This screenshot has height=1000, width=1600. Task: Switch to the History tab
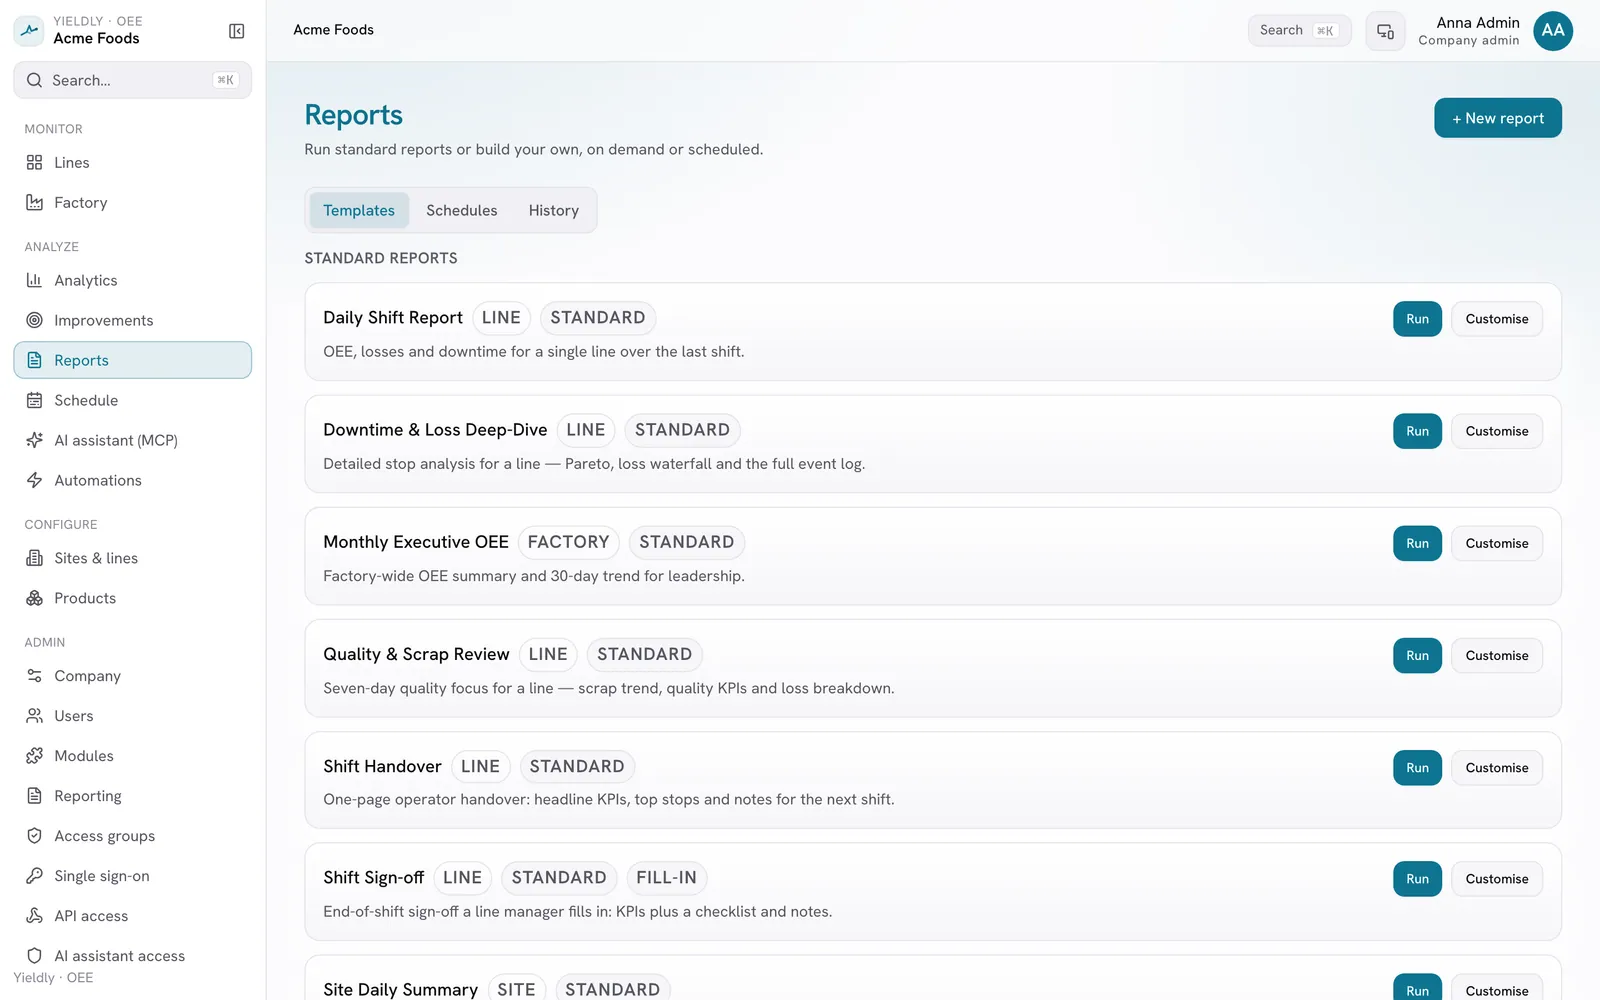click(x=554, y=210)
